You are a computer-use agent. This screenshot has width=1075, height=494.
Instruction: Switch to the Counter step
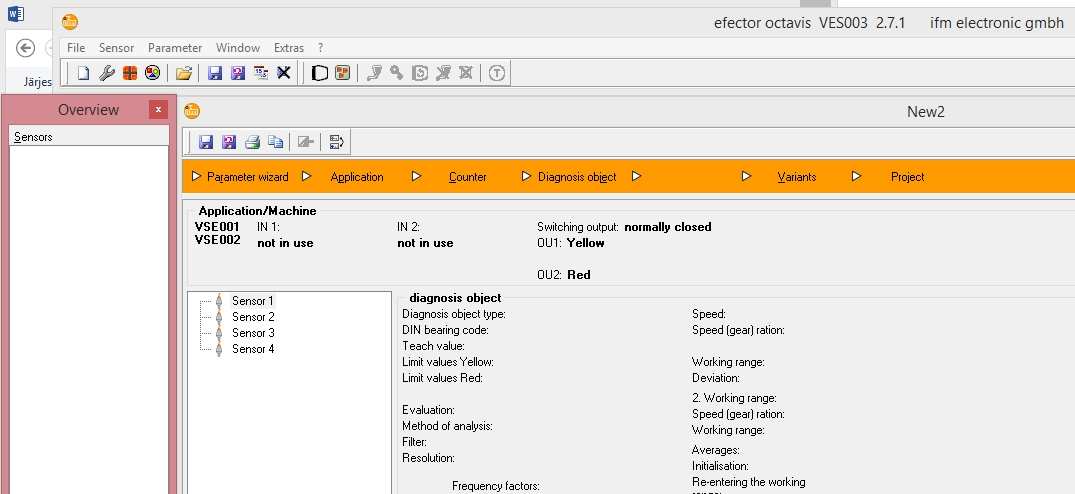click(468, 177)
